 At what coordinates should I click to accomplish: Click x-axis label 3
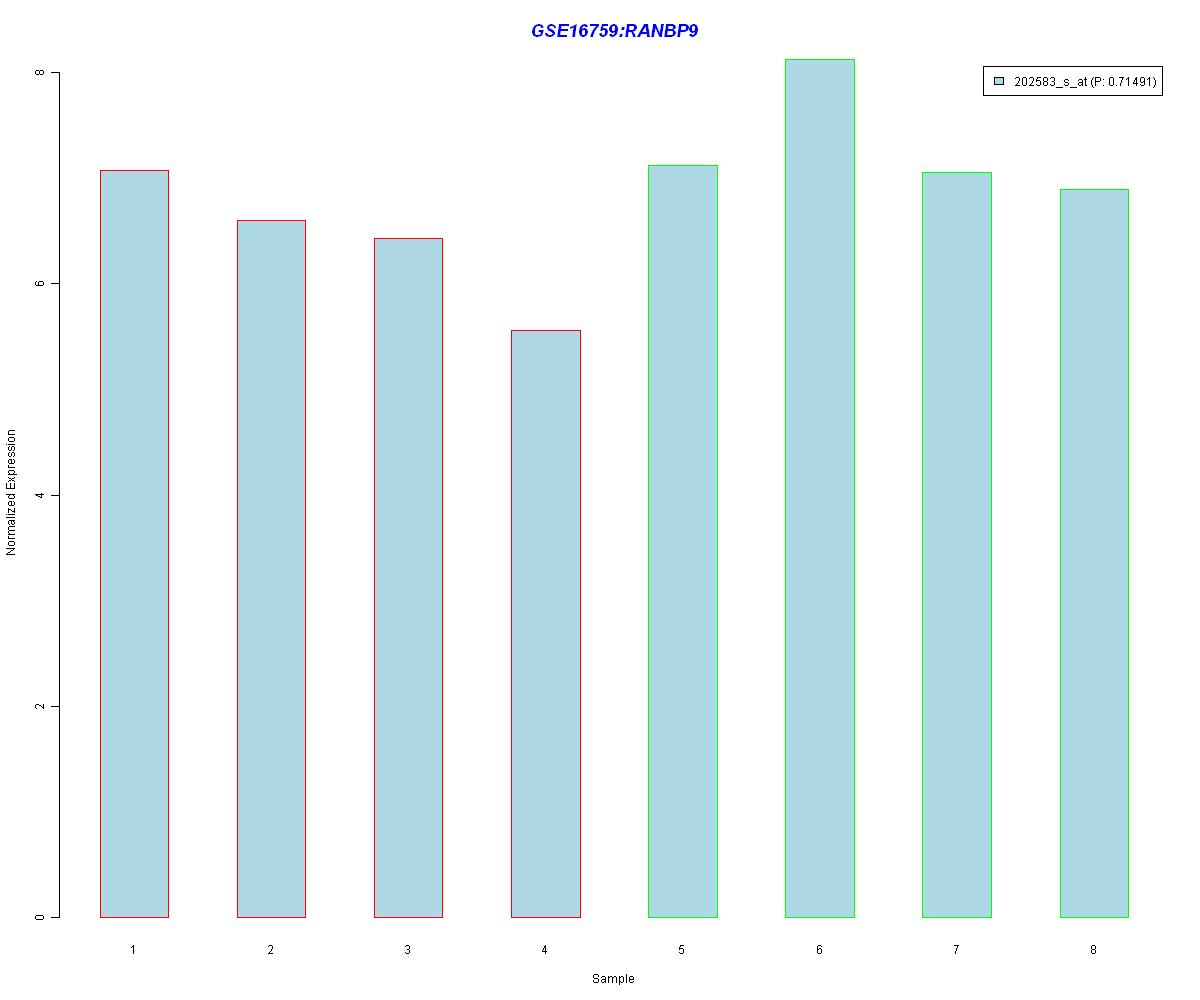pyautogui.click(x=407, y=949)
